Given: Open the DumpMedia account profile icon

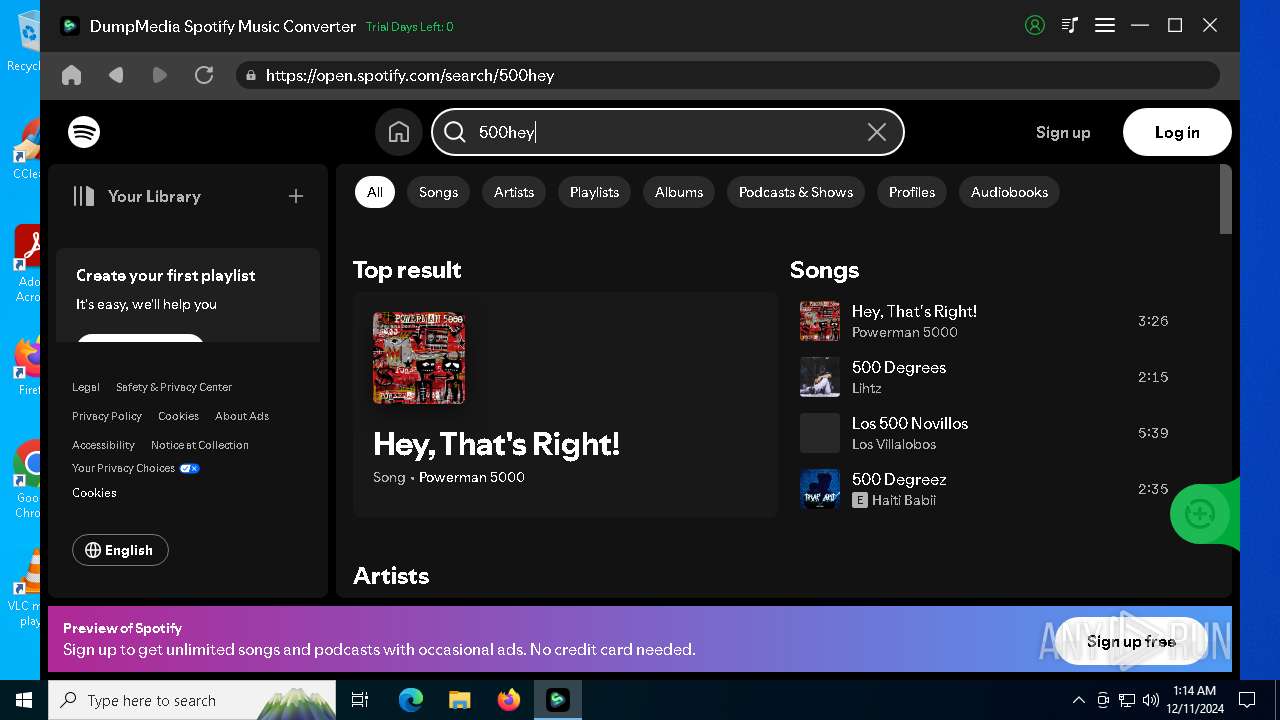Looking at the screenshot, I should pos(1035,26).
